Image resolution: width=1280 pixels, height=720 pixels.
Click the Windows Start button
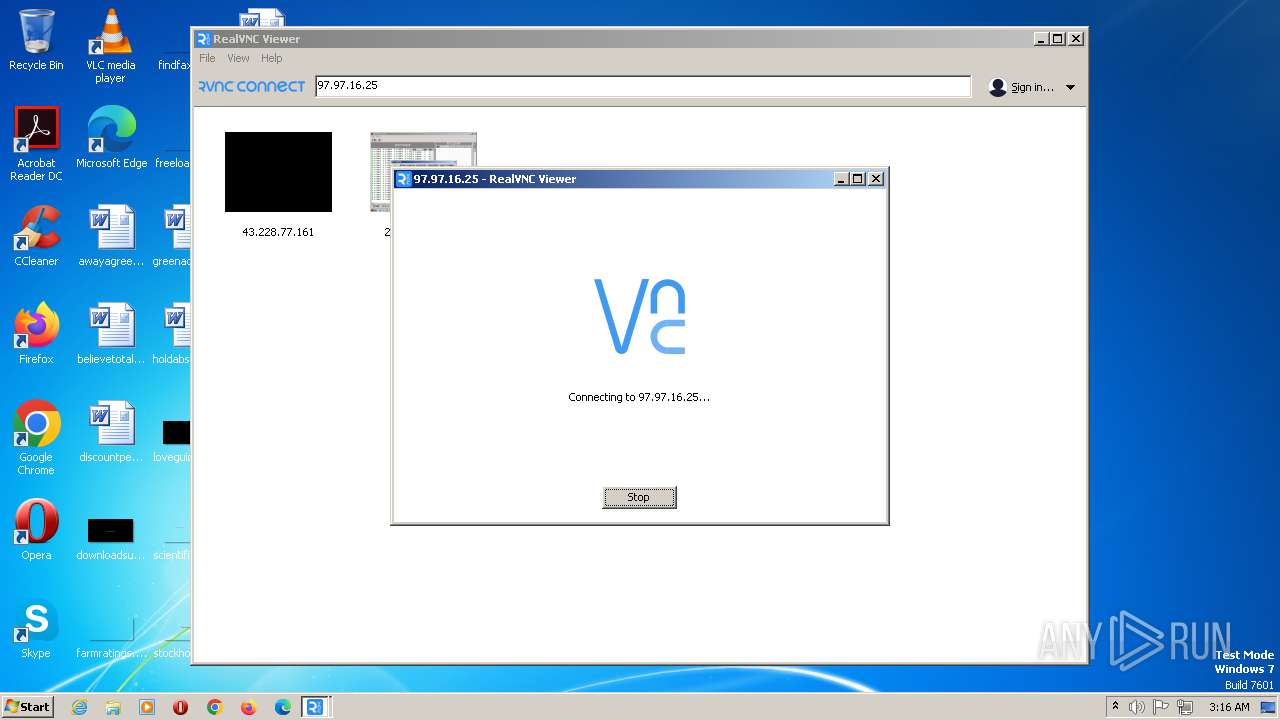(27, 706)
